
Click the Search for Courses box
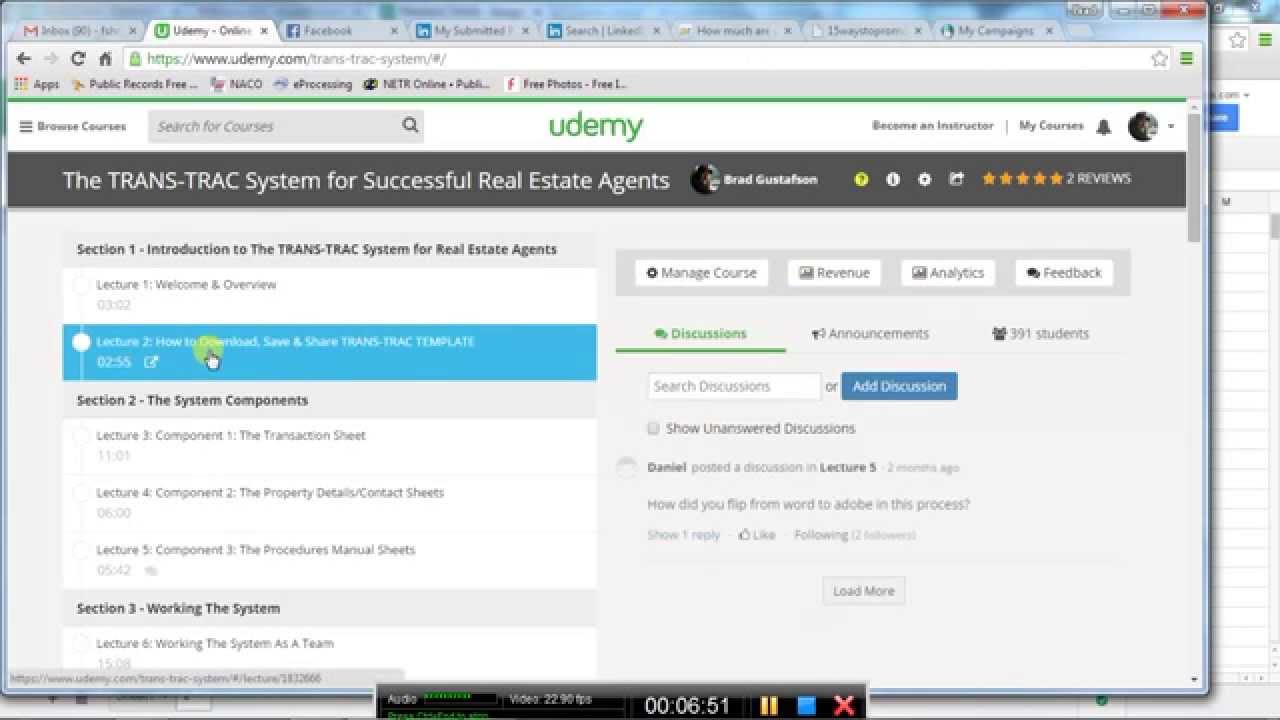(x=273, y=126)
